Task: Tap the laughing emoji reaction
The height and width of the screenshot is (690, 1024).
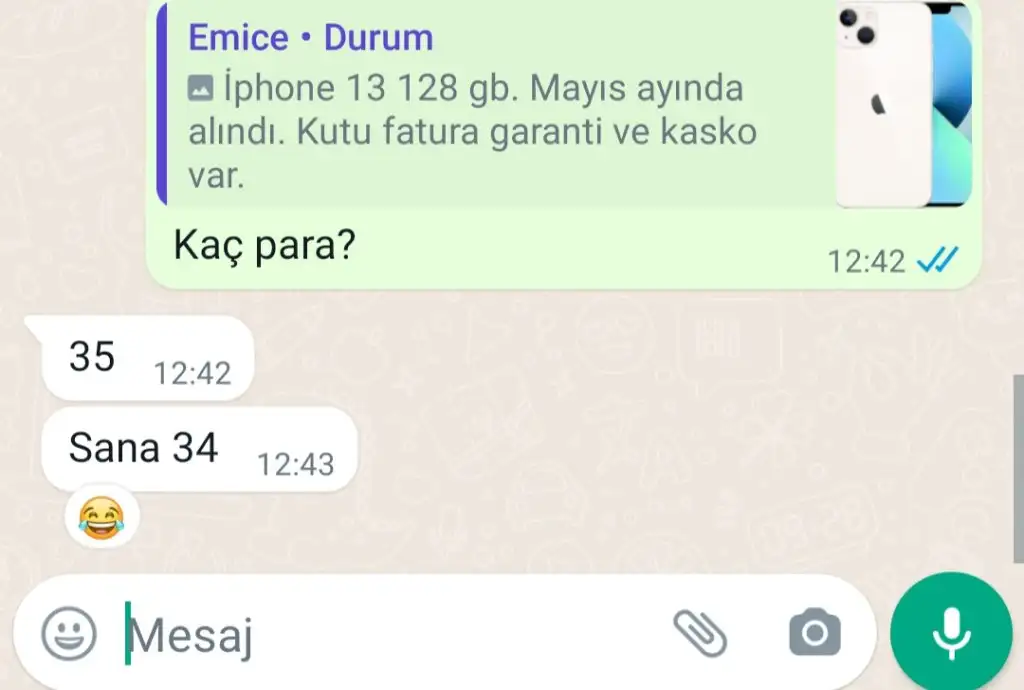Action: (102, 518)
